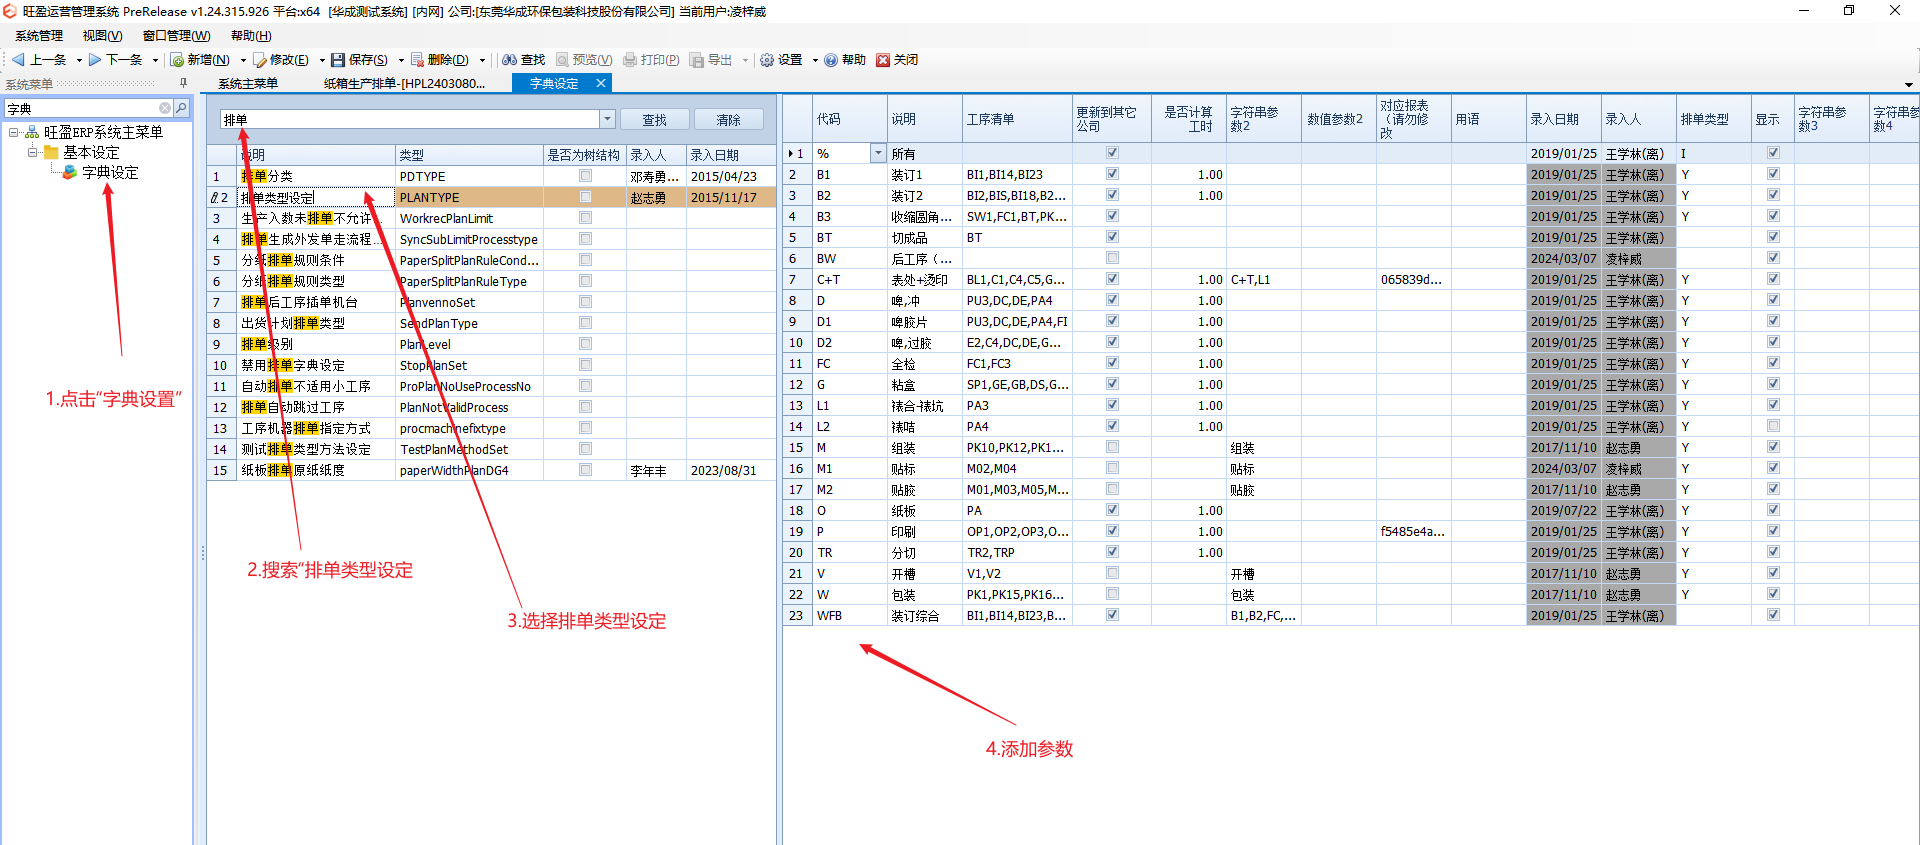1920x845 pixels.
Task: Open the 代码 cell dropdown in row 1
Action: tap(878, 154)
